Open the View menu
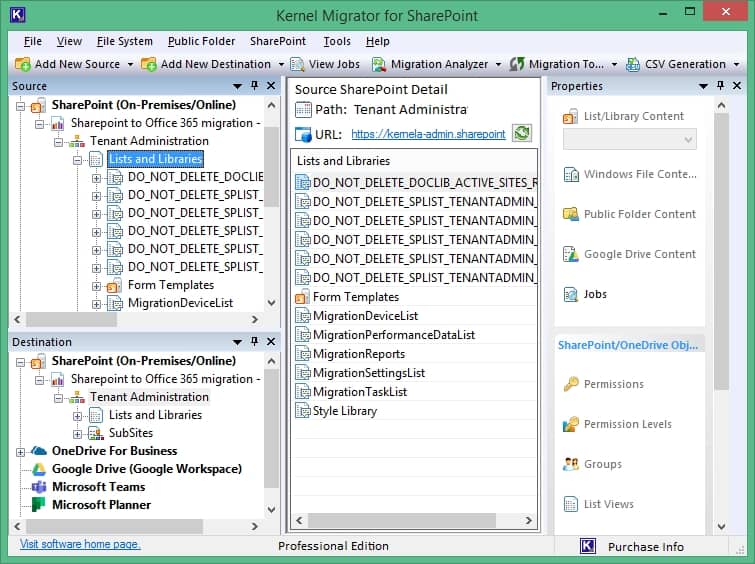The width and height of the screenshot is (755, 564). pos(69,41)
